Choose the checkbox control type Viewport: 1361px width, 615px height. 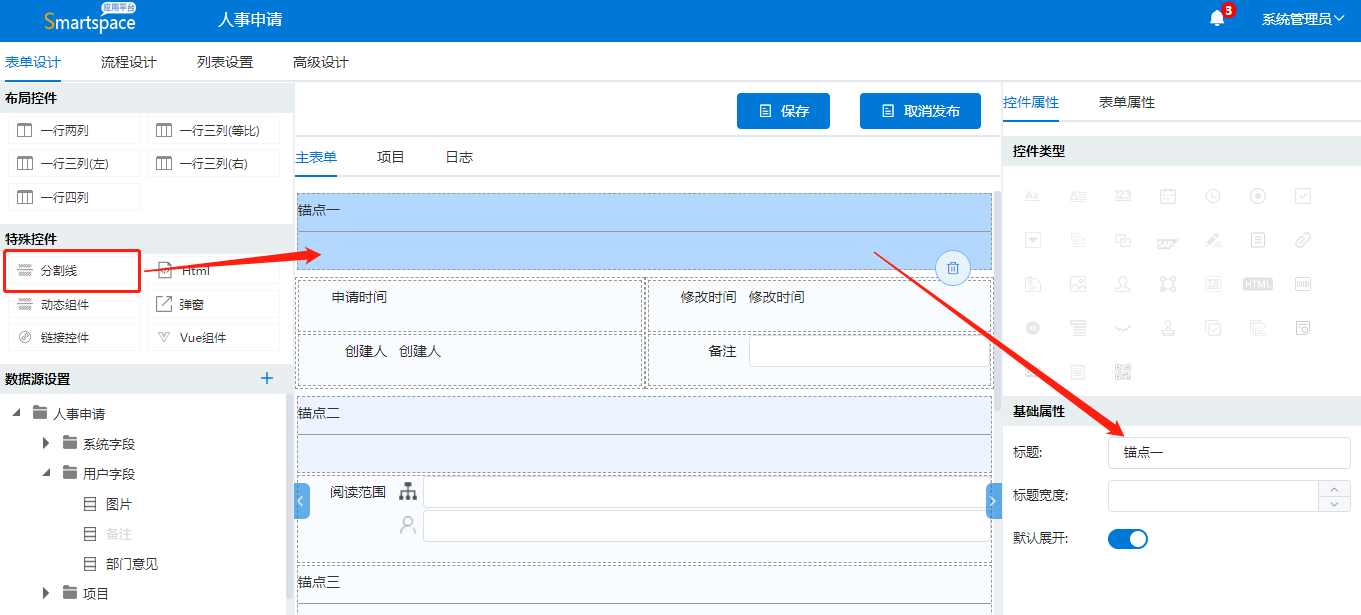pyautogui.click(x=1303, y=196)
